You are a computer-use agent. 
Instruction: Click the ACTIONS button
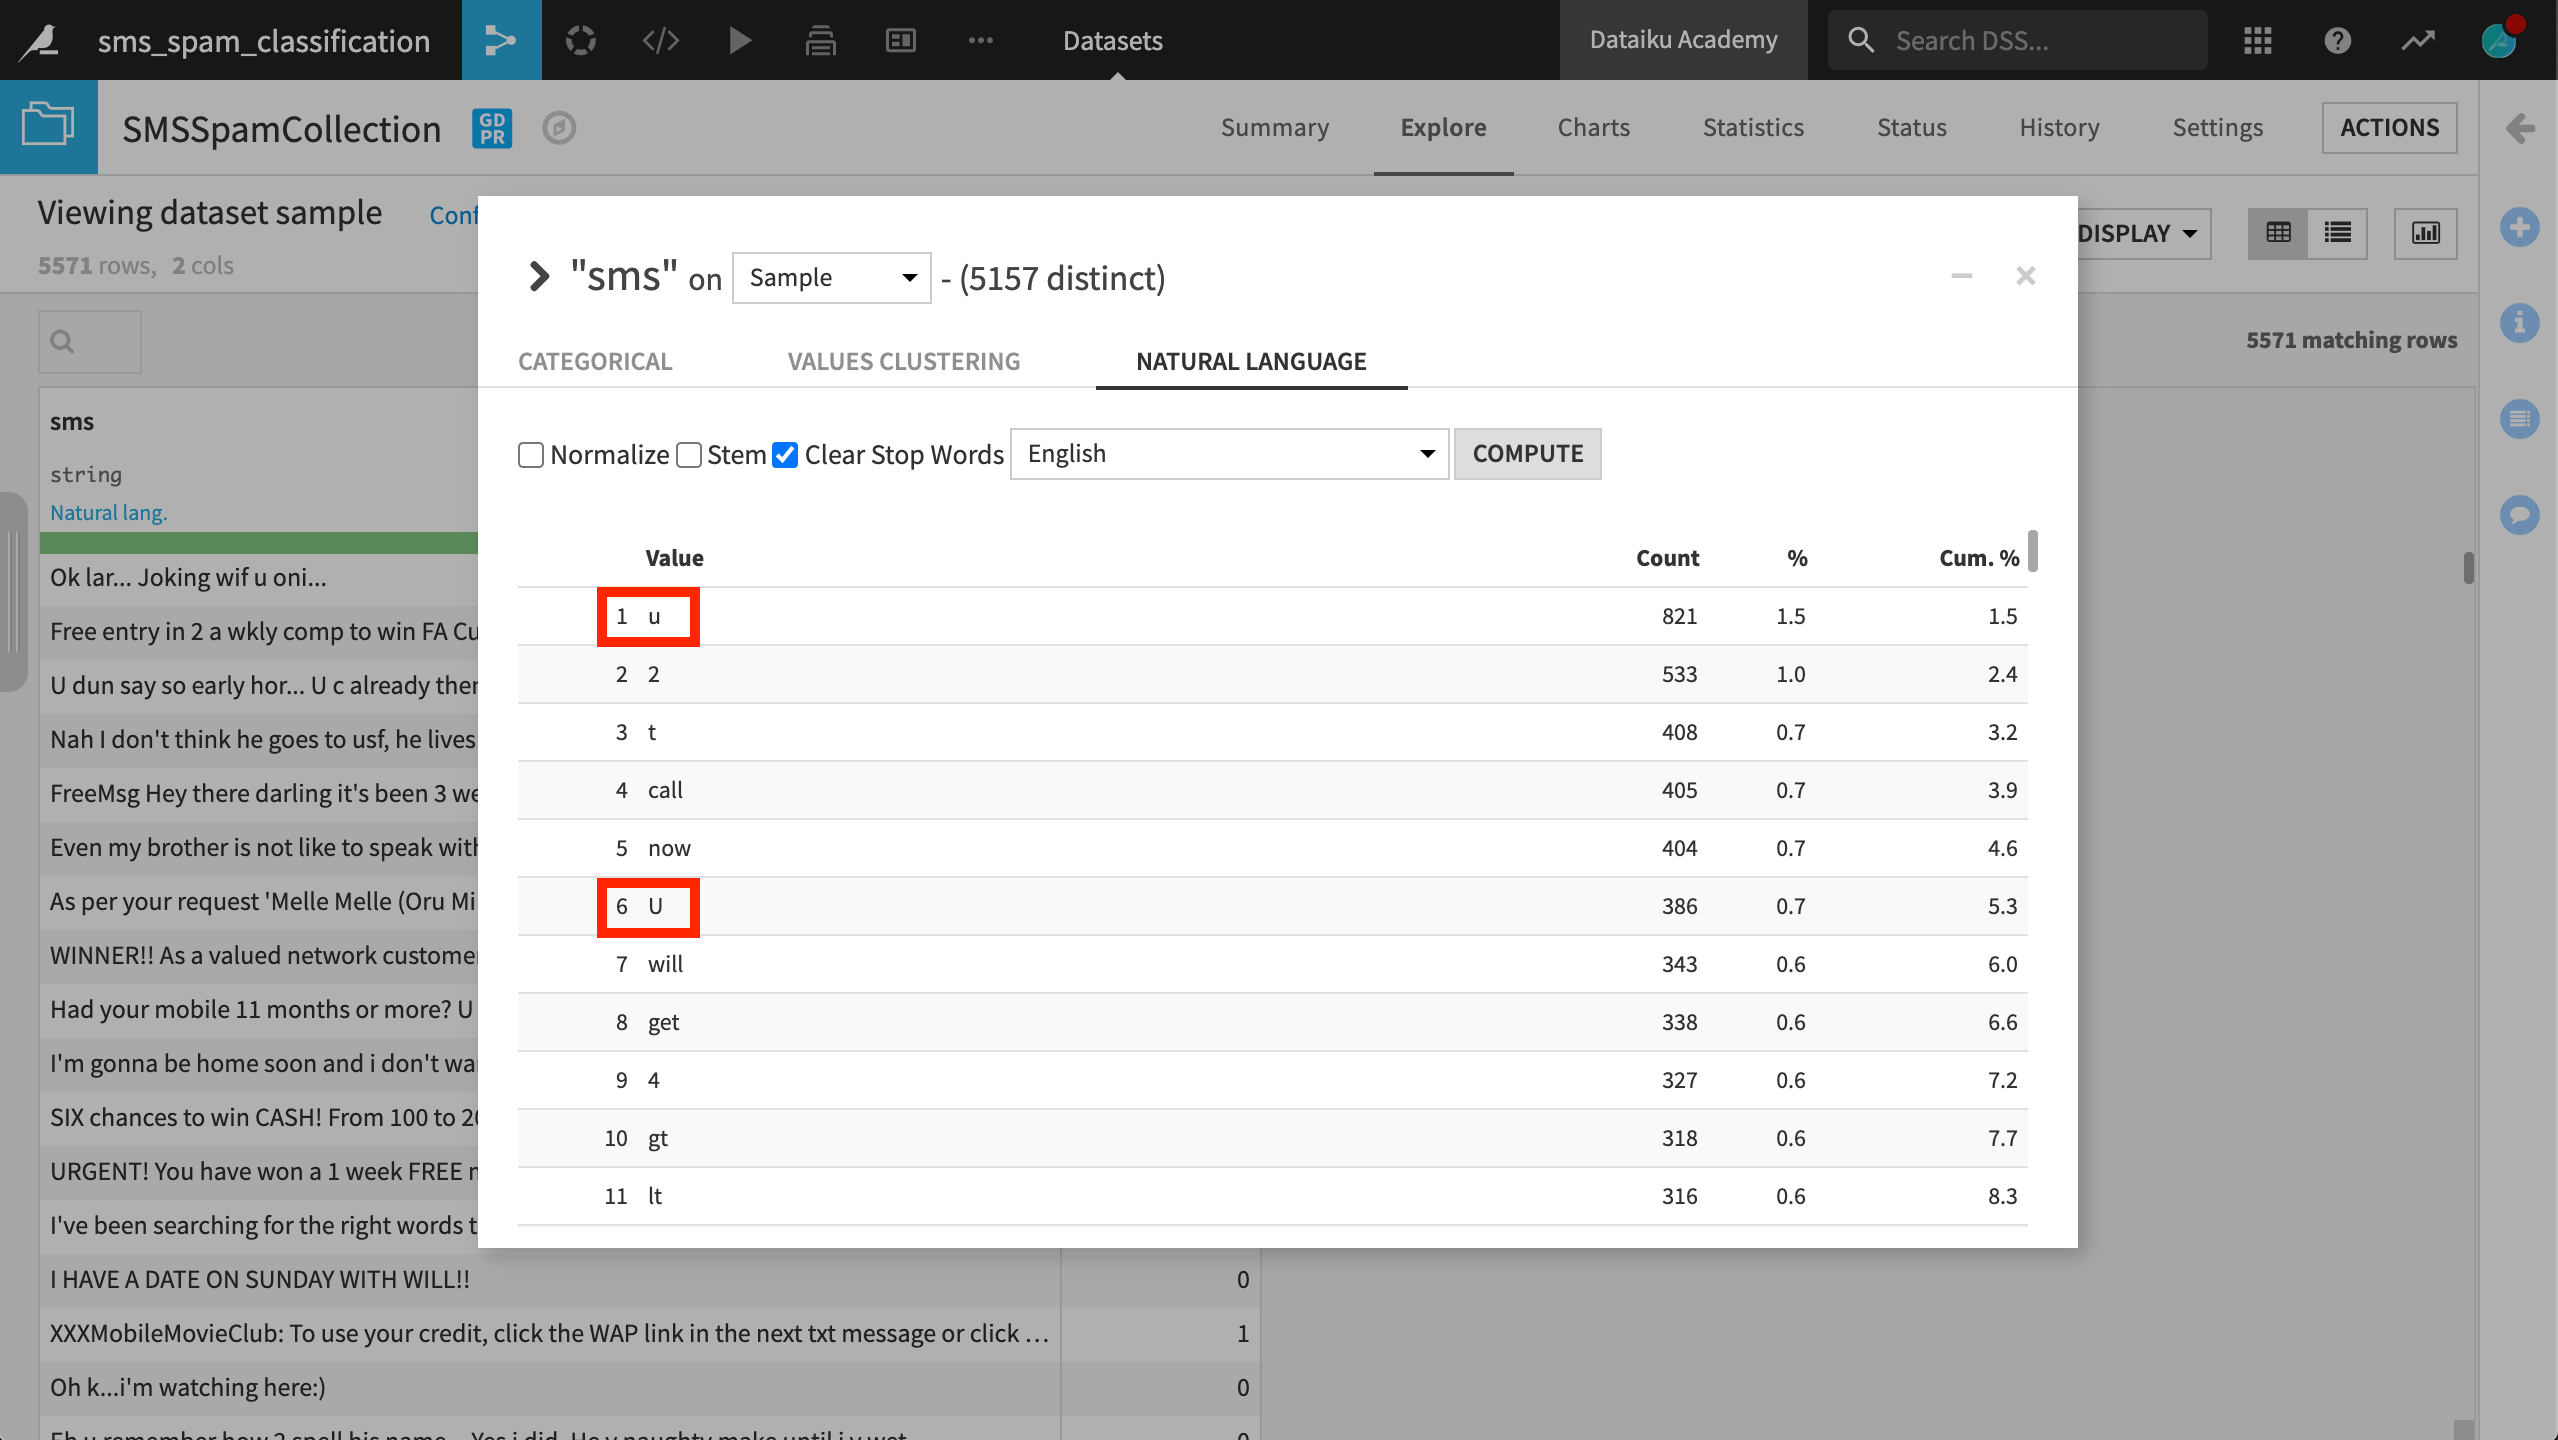(2389, 128)
